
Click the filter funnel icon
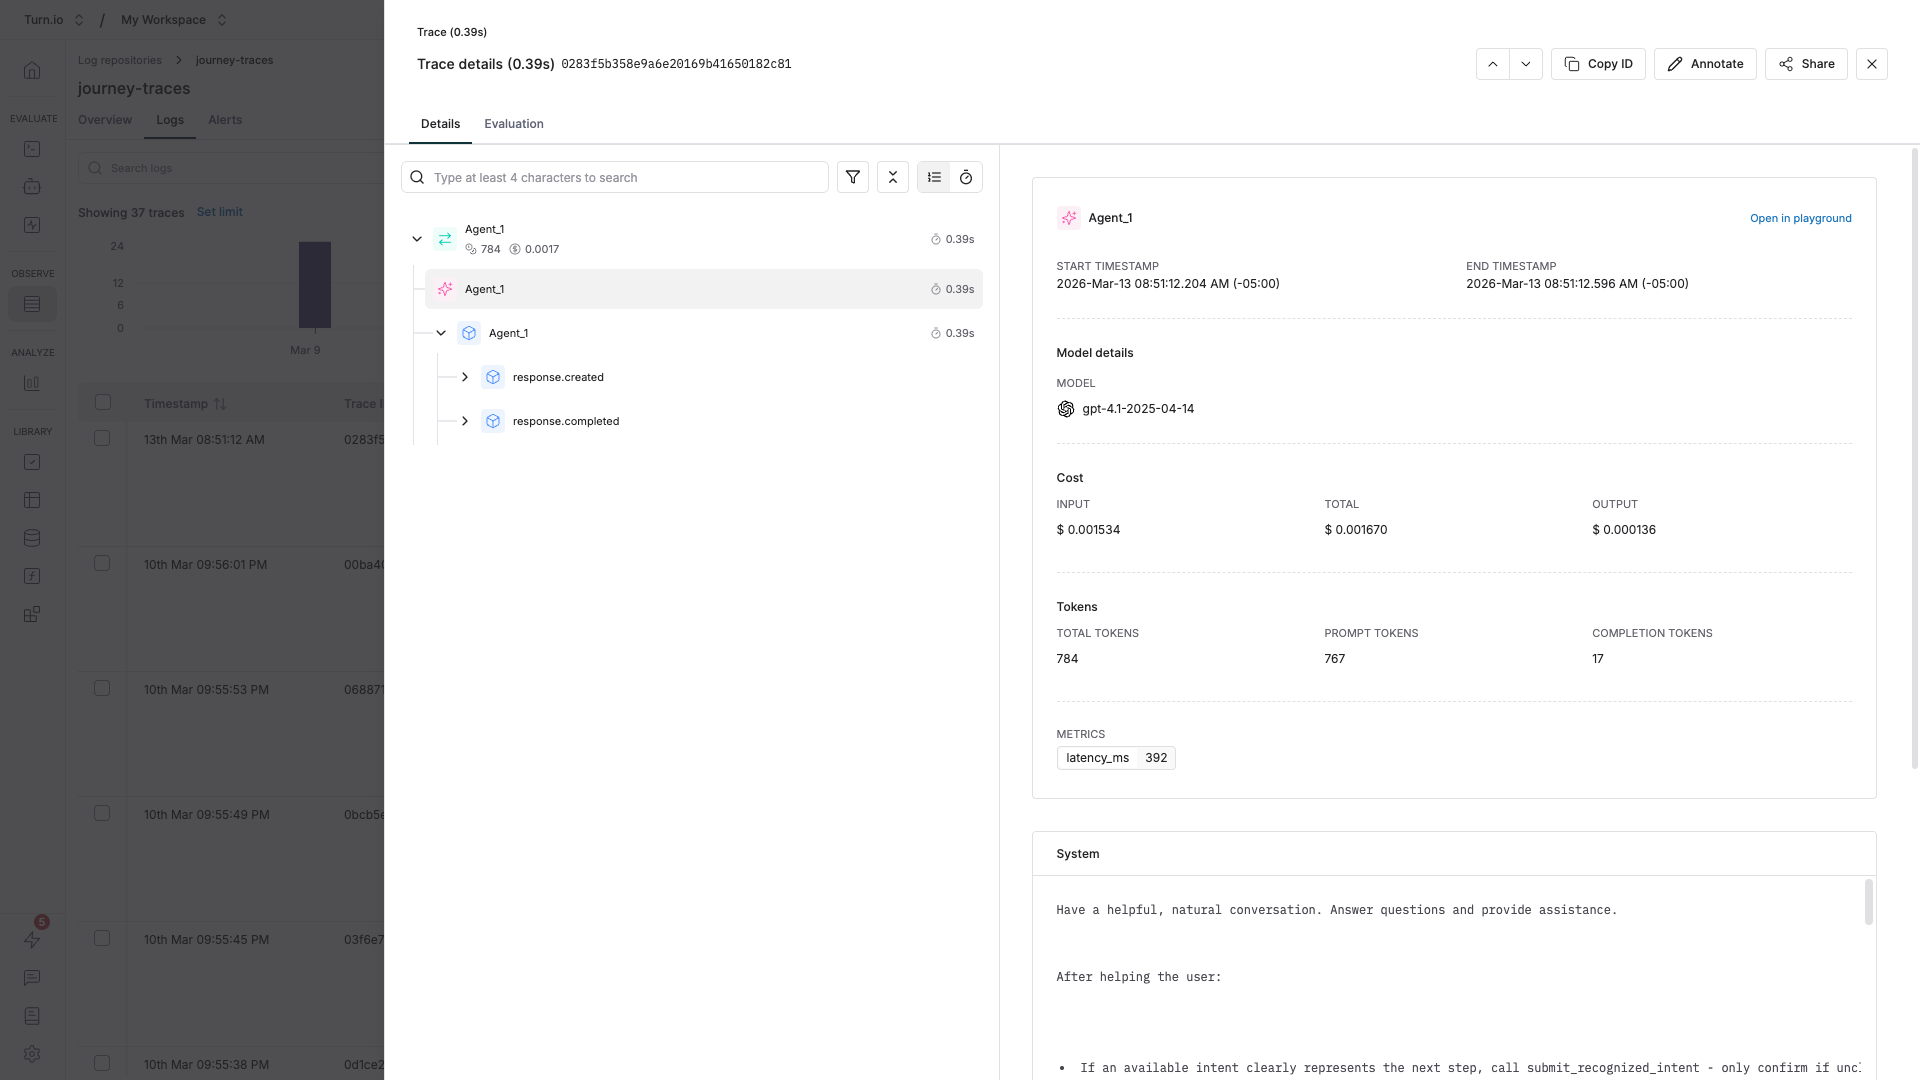pos(852,177)
